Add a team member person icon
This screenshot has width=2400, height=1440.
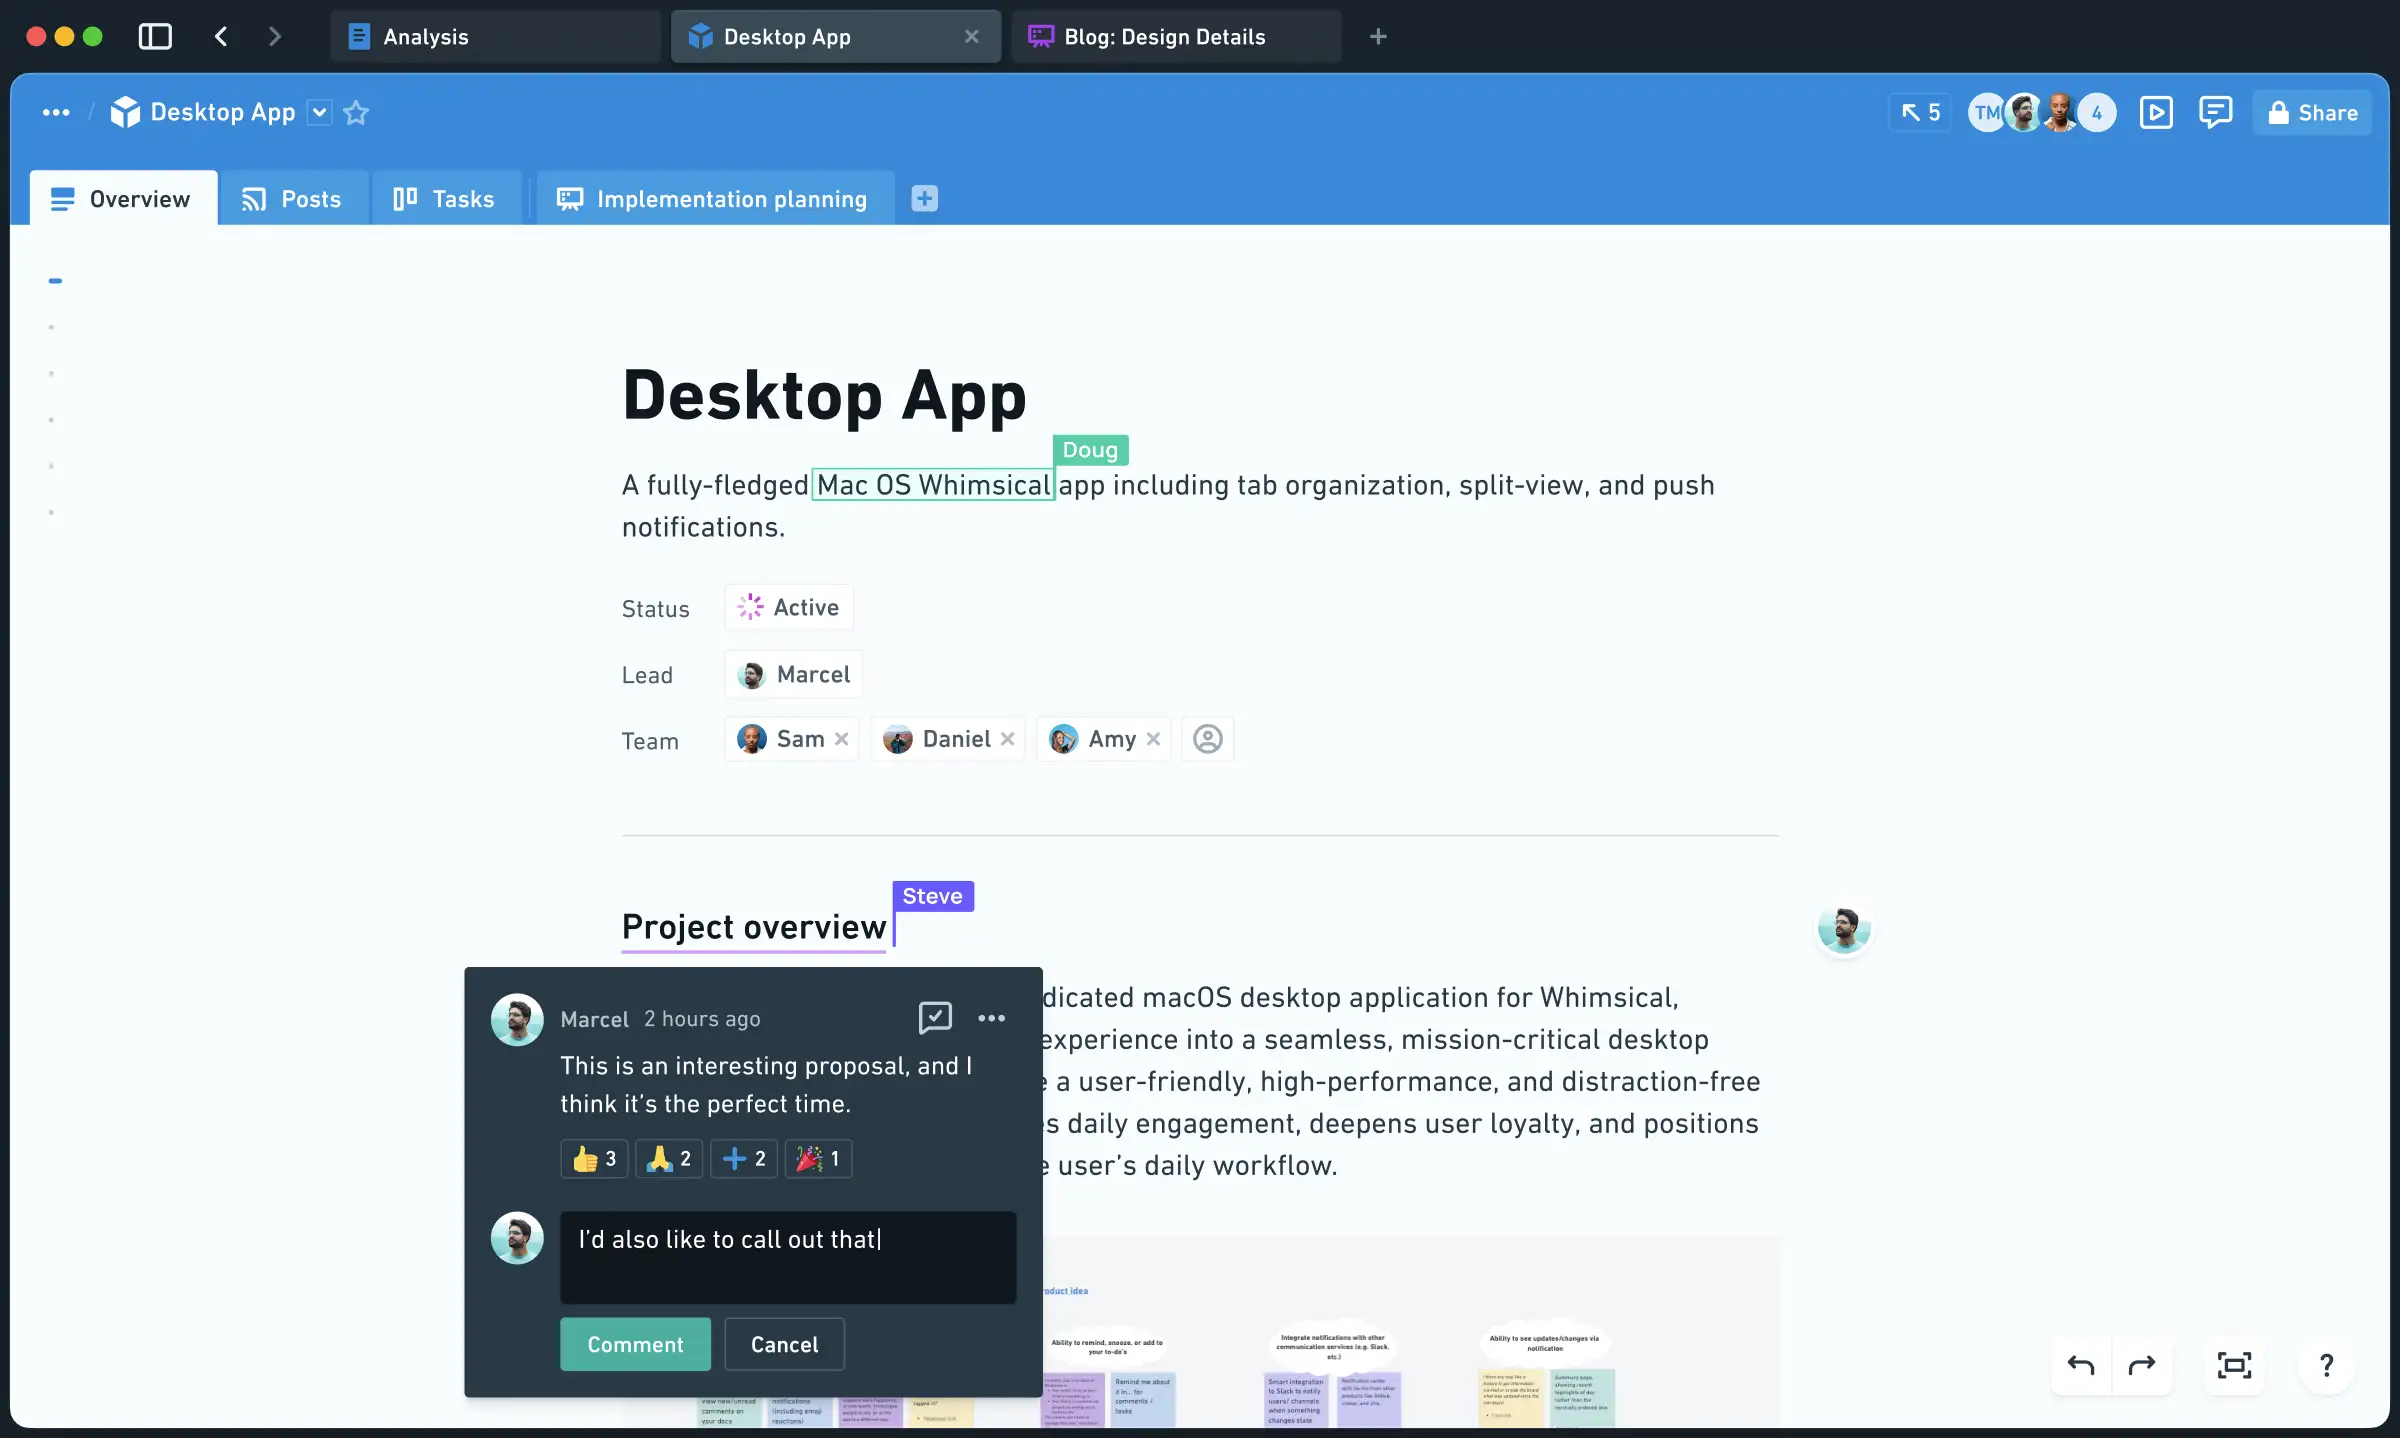point(1208,739)
